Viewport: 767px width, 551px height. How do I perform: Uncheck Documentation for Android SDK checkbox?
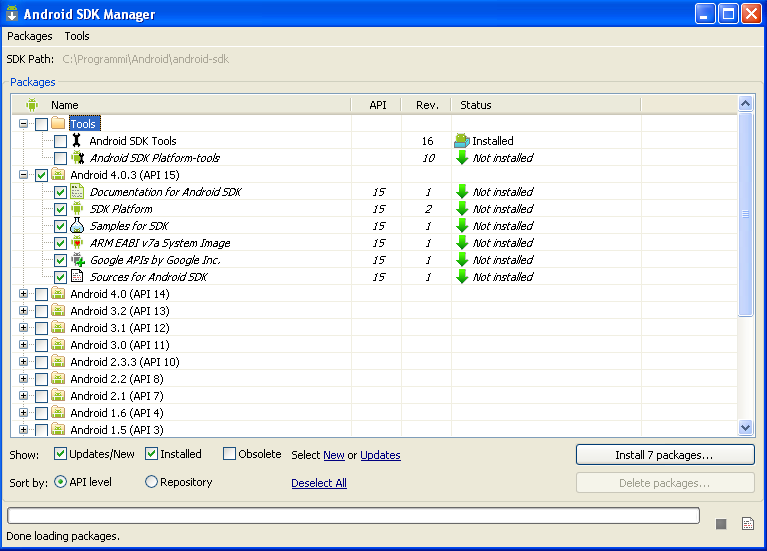(60, 192)
